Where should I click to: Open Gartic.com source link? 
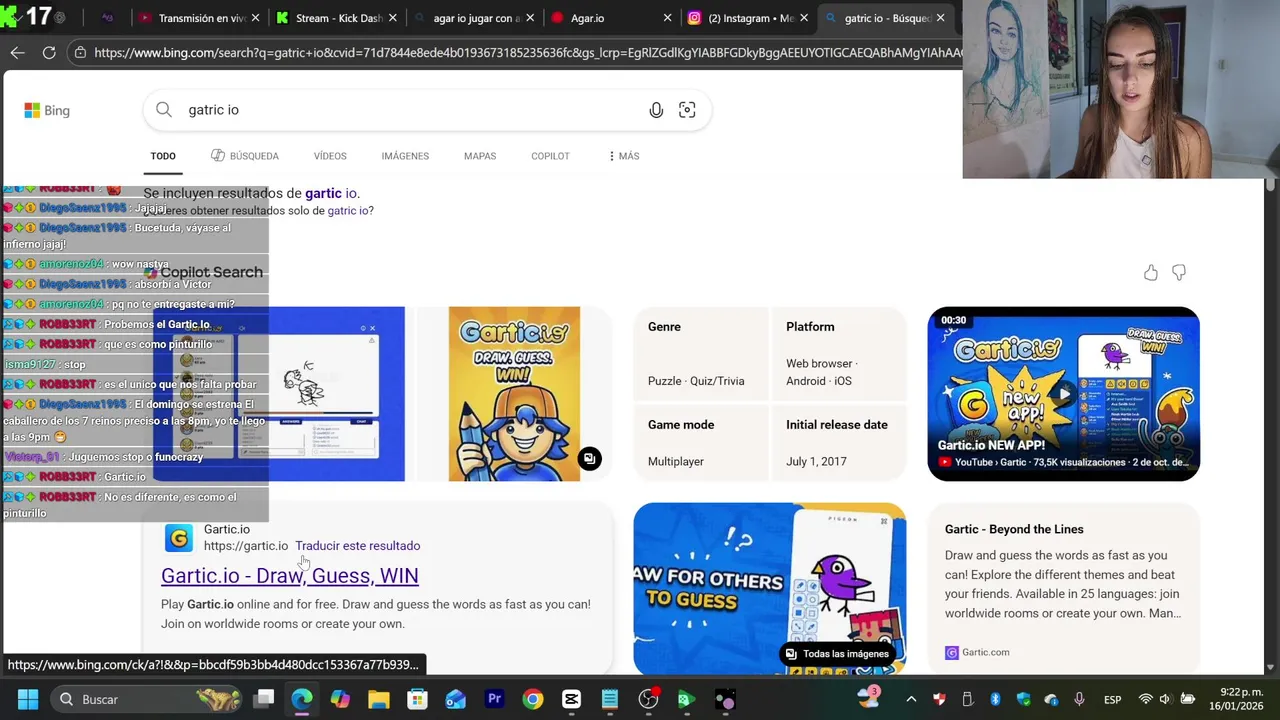[x=977, y=652]
